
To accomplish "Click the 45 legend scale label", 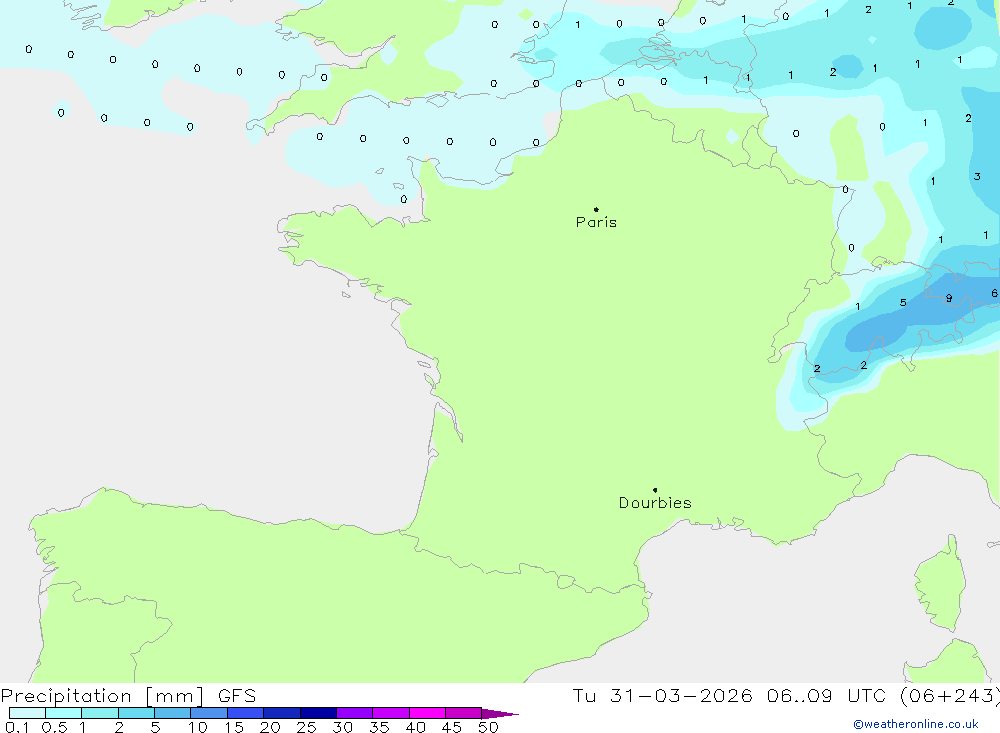I will pyautogui.click(x=452, y=727).
